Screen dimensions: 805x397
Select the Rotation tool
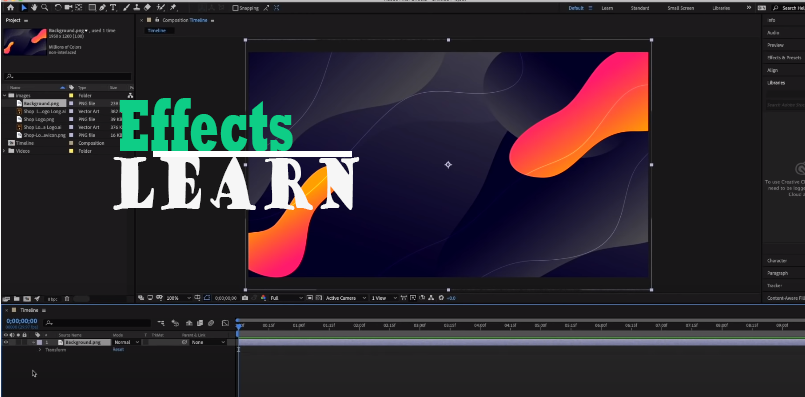tap(58, 8)
